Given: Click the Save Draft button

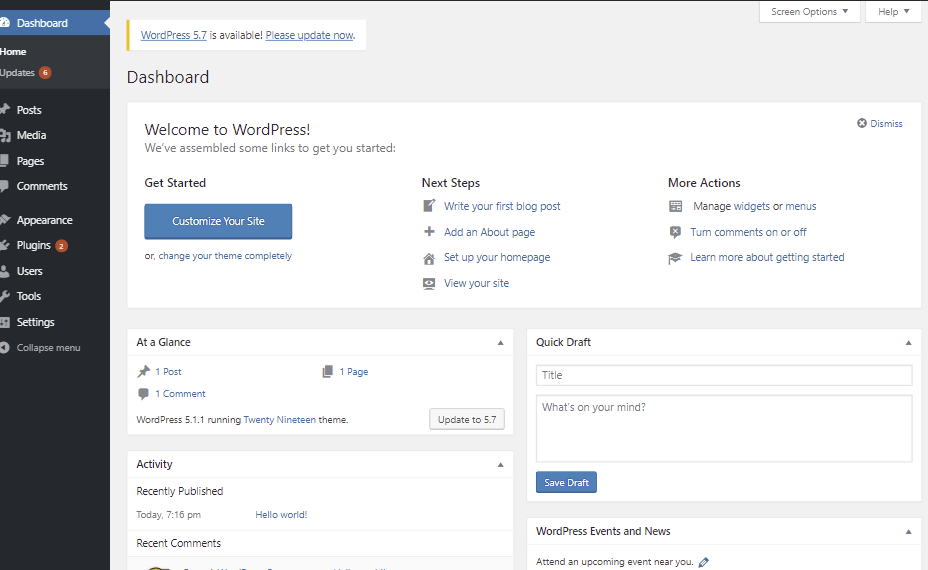Looking at the screenshot, I should pyautogui.click(x=566, y=482).
